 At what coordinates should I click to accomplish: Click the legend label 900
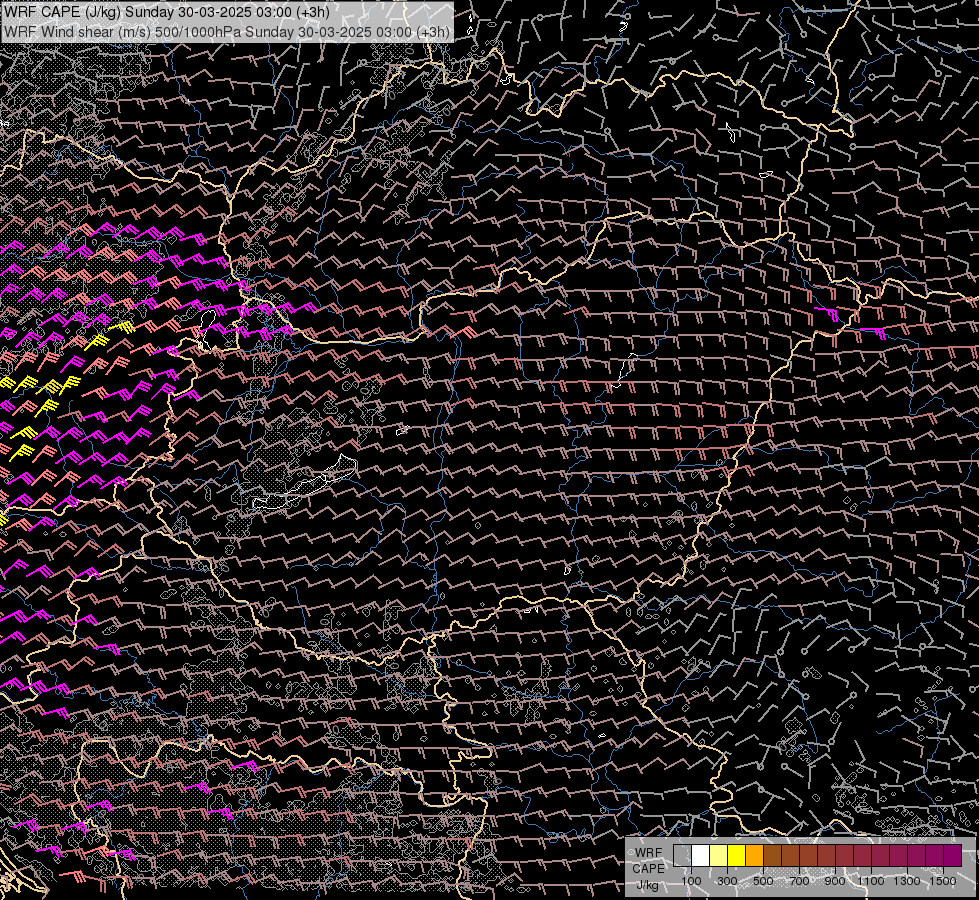[835, 881]
